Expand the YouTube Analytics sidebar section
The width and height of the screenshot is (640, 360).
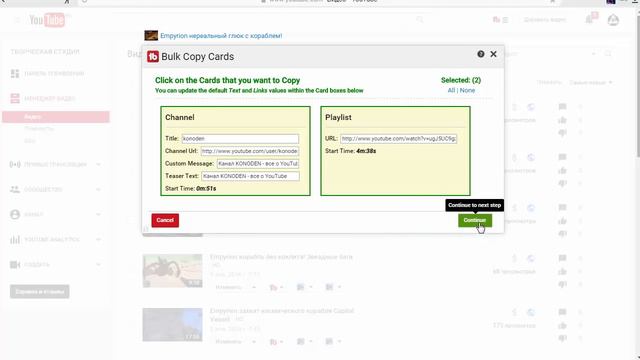pyautogui.click(x=98, y=240)
